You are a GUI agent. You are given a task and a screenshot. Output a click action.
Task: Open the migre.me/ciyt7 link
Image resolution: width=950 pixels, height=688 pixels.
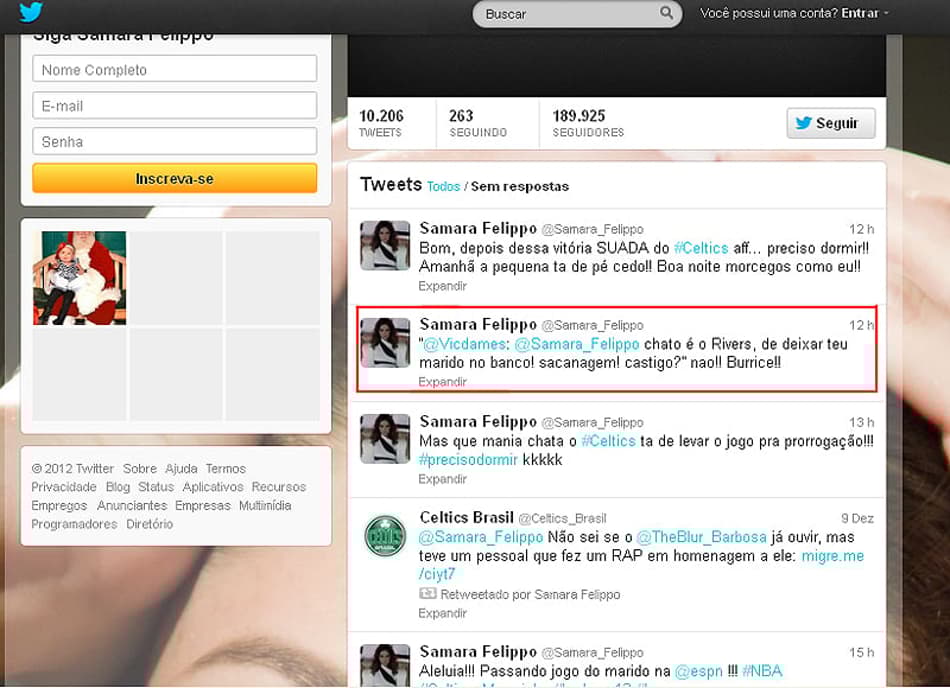[x=832, y=556]
